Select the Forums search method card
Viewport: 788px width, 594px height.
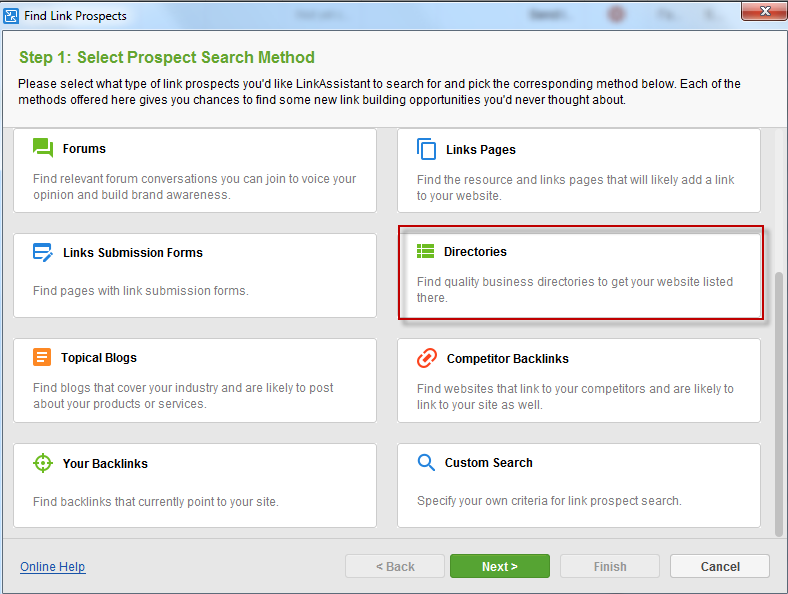(195, 170)
